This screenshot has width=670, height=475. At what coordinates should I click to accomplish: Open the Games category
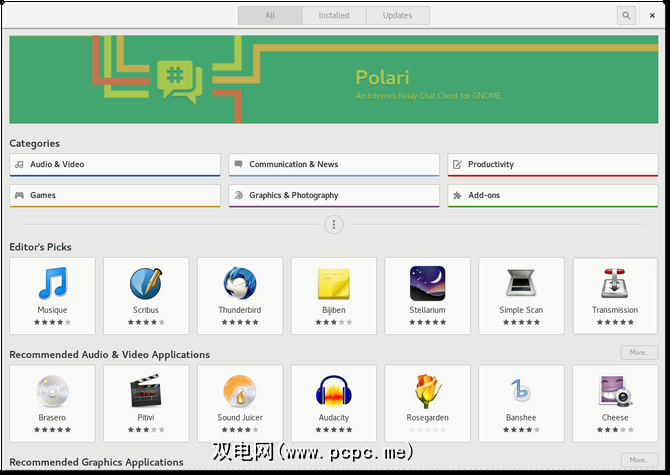[115, 196]
